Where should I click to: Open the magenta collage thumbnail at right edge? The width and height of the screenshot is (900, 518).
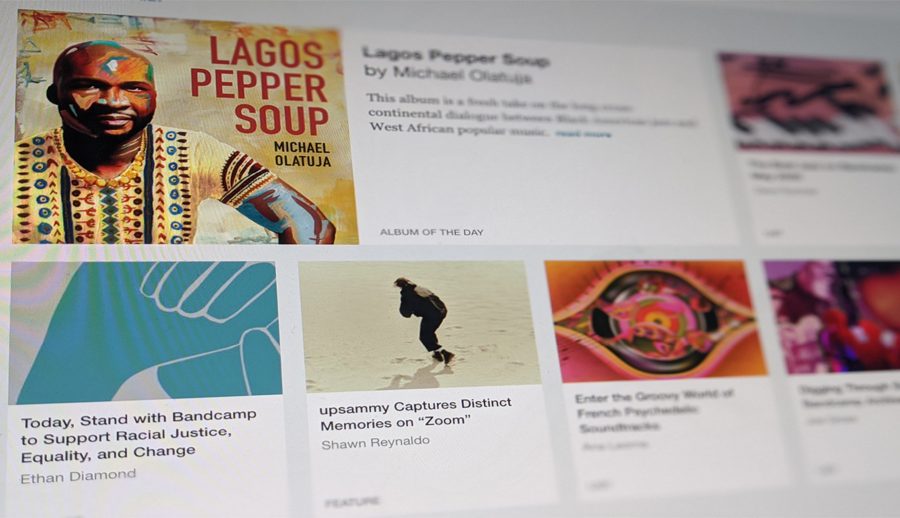(833, 317)
